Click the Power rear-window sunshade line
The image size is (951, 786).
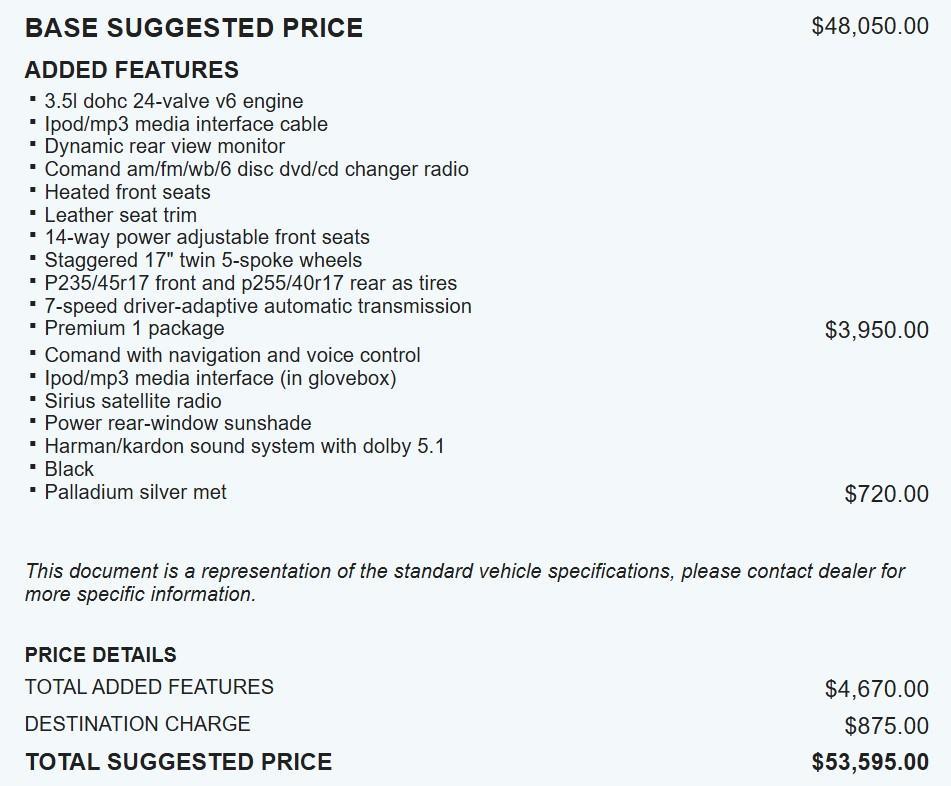[x=177, y=423]
